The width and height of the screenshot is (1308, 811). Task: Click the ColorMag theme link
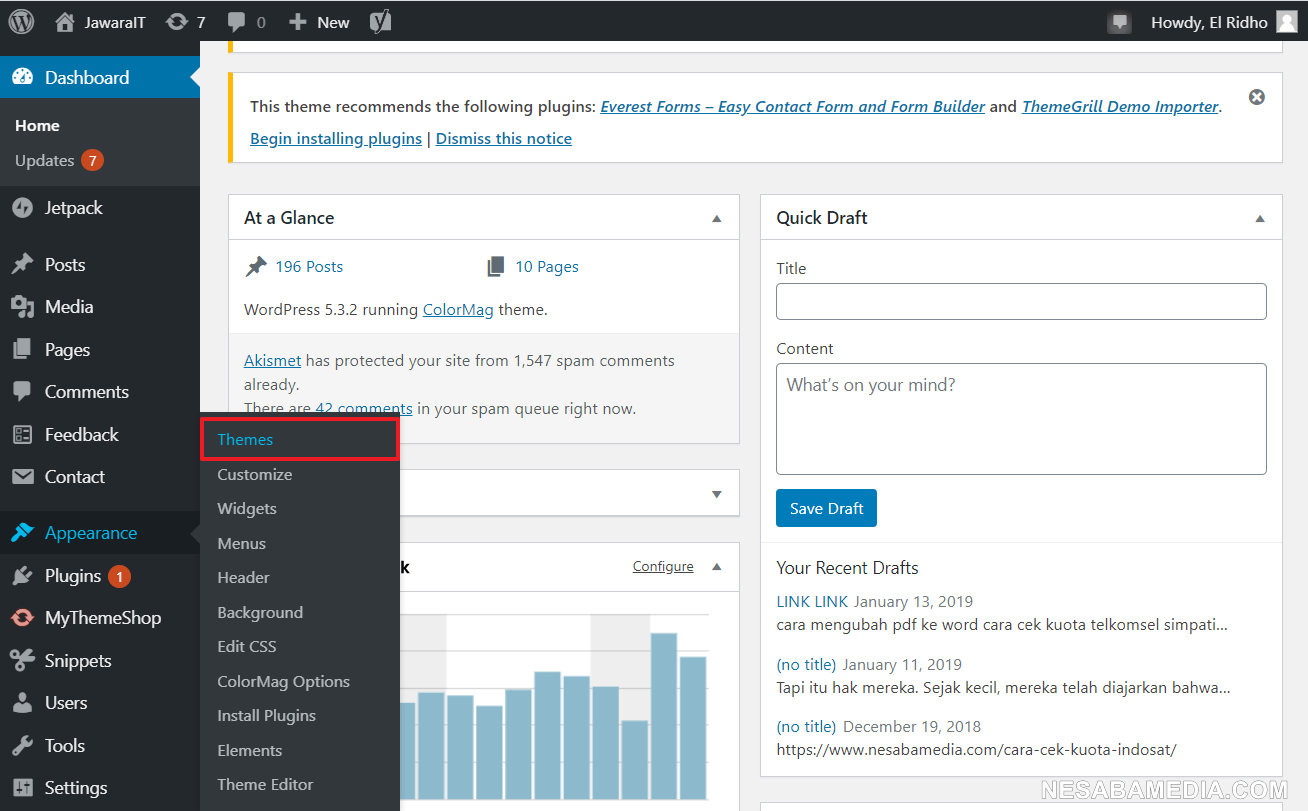[458, 310]
